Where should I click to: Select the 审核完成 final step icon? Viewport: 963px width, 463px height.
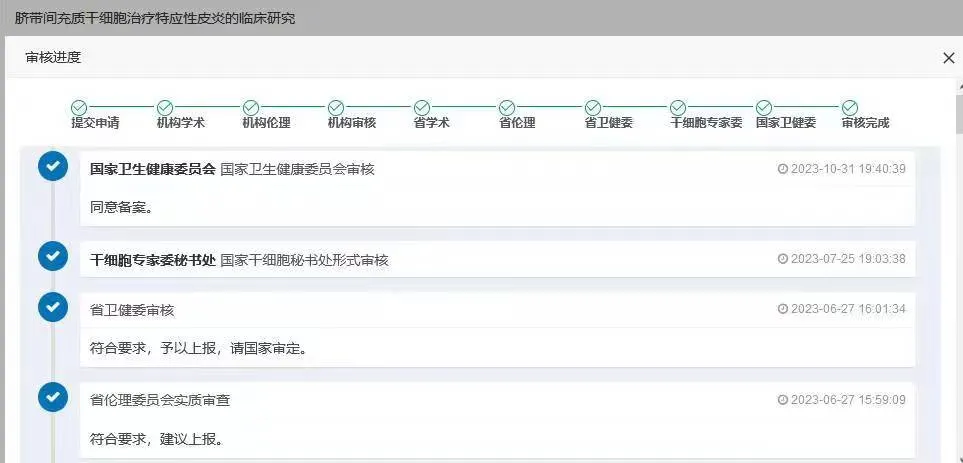[x=849, y=107]
